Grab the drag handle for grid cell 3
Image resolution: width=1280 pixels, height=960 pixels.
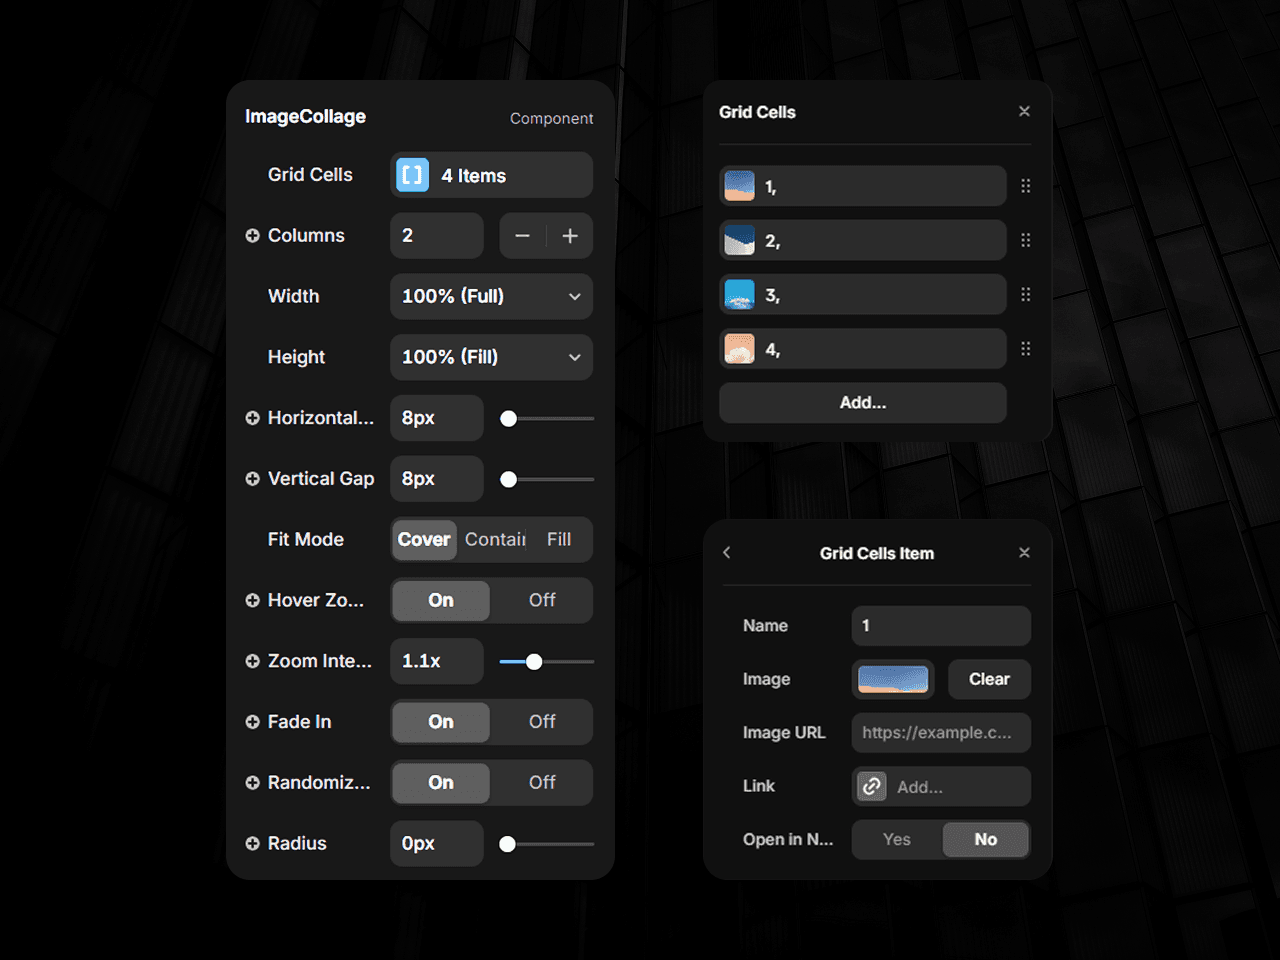(x=1025, y=294)
